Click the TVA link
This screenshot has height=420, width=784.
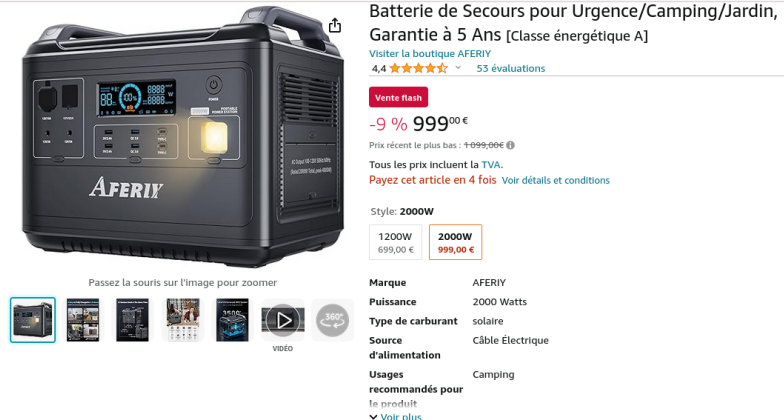coord(491,164)
